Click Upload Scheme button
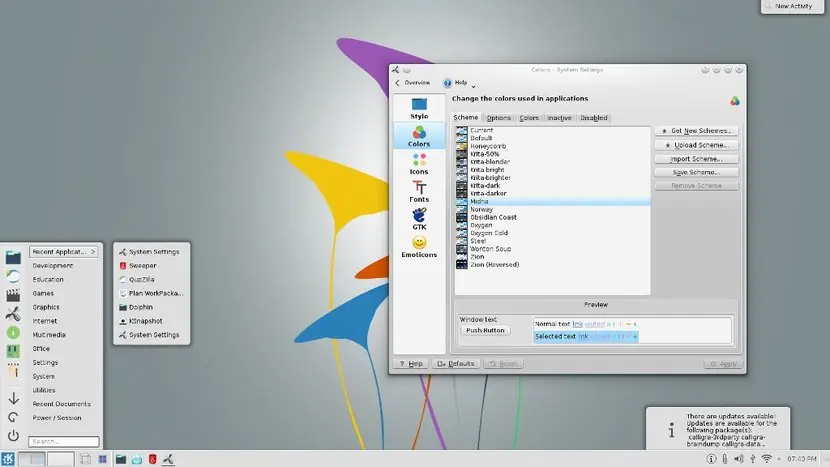 click(696, 145)
